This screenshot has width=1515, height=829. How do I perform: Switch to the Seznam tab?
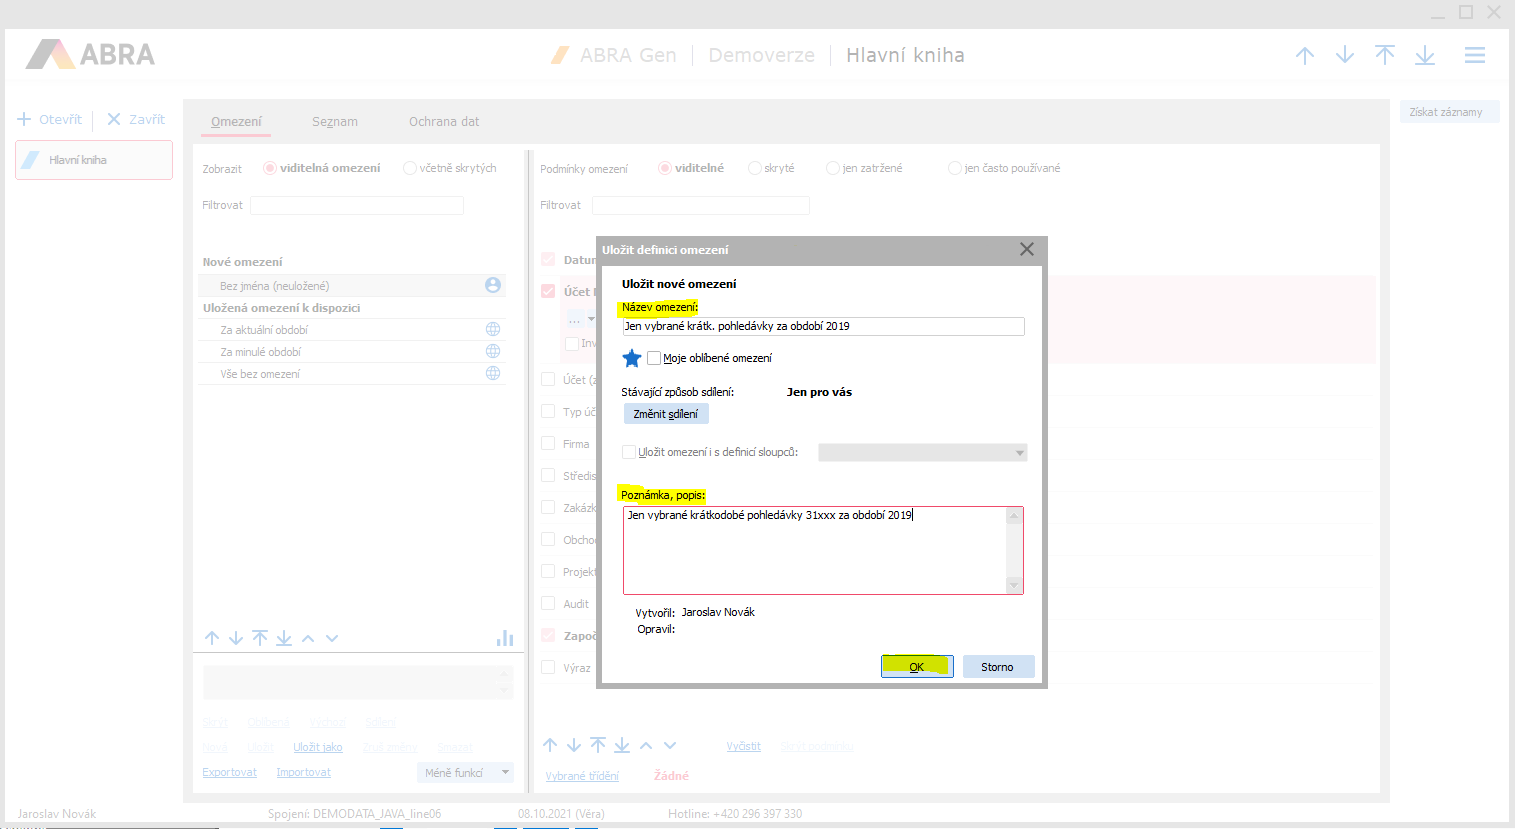tap(334, 122)
